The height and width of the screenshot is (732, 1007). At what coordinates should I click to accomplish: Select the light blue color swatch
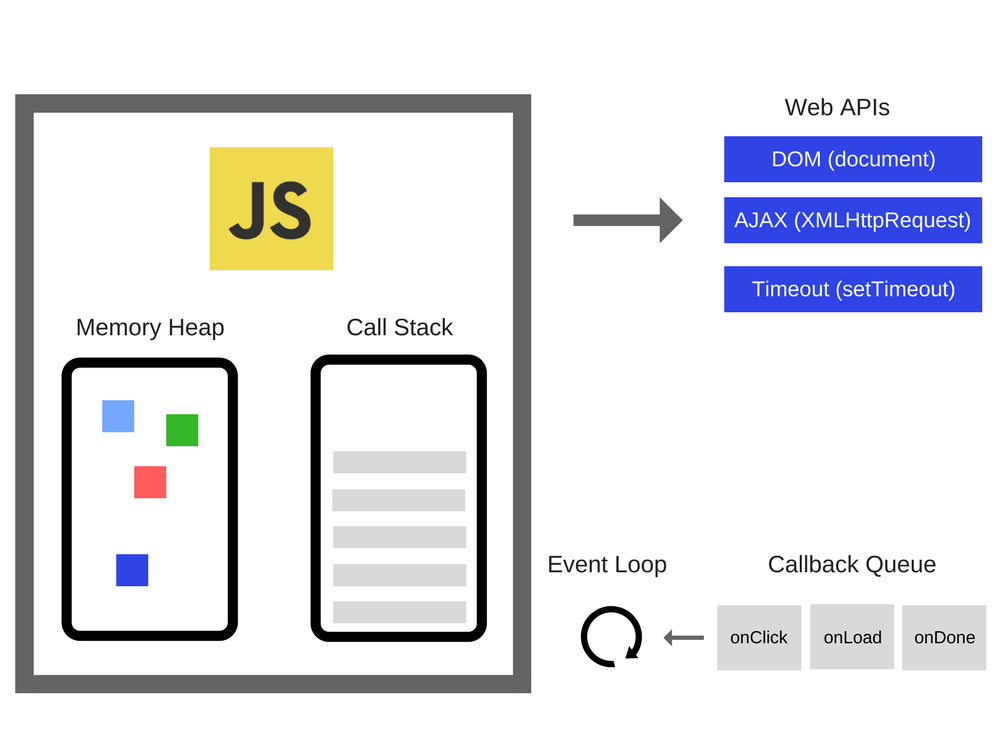[x=117, y=417]
